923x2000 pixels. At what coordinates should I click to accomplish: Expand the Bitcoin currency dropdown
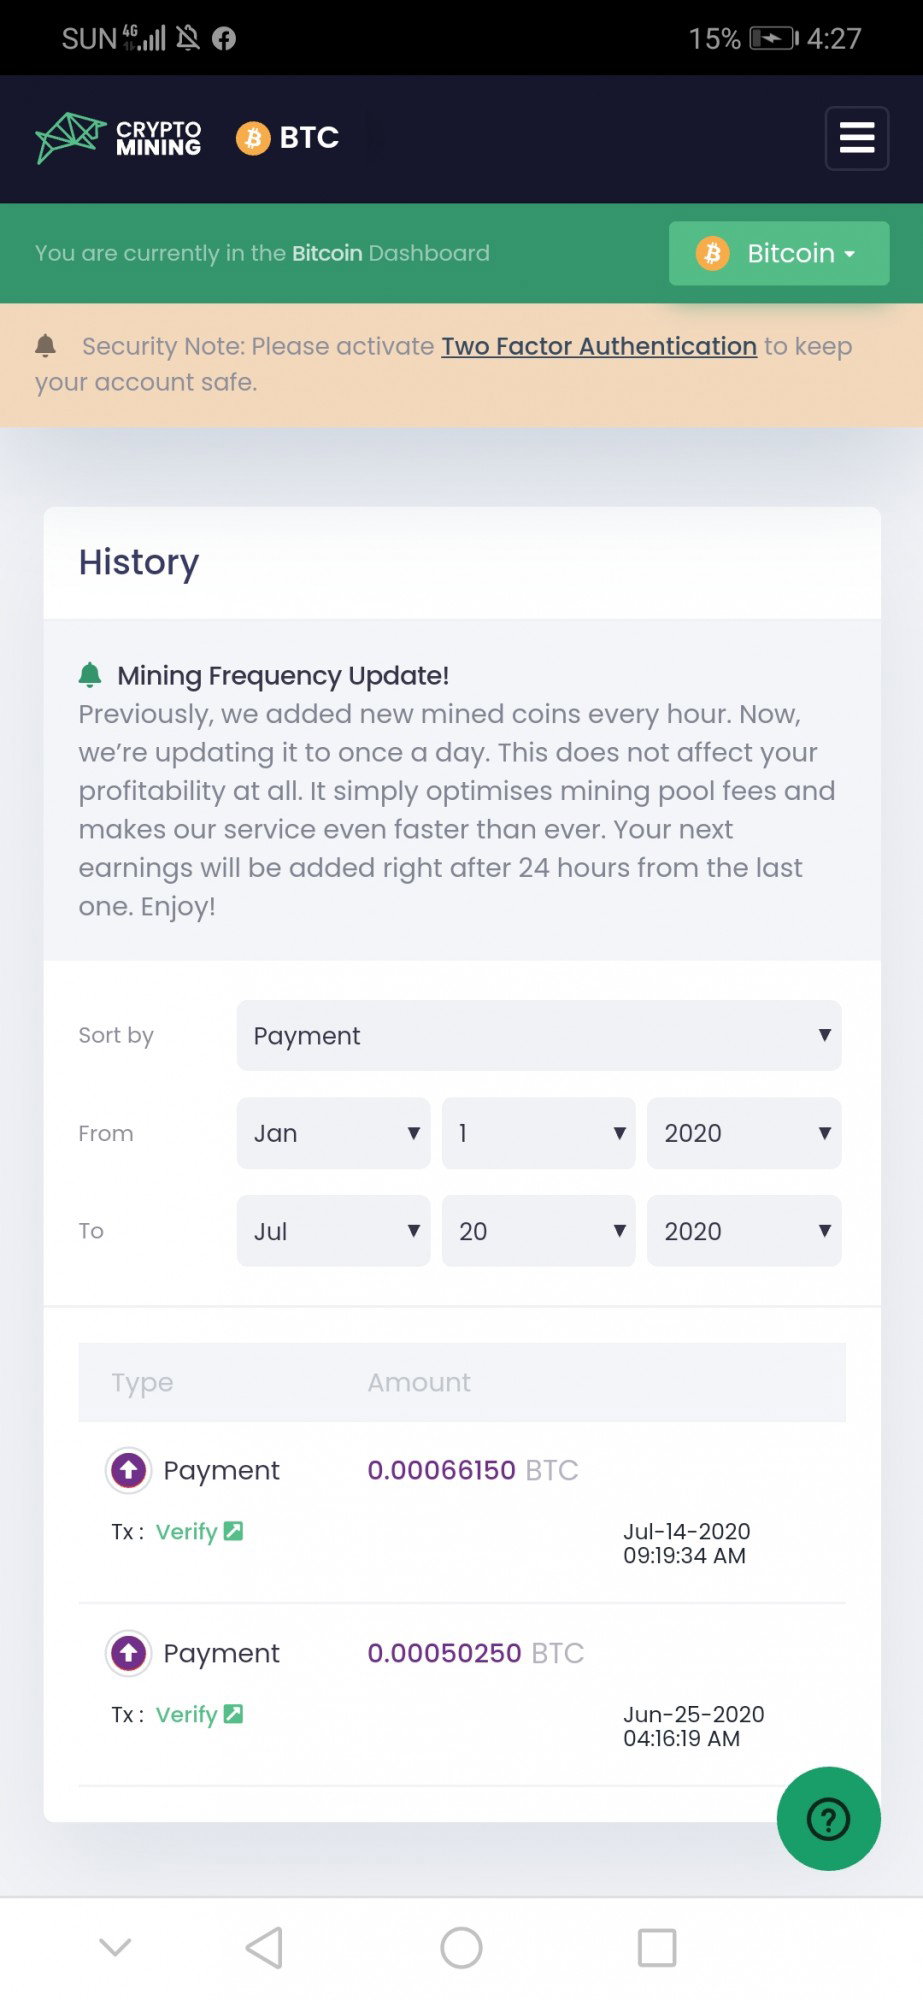point(778,253)
